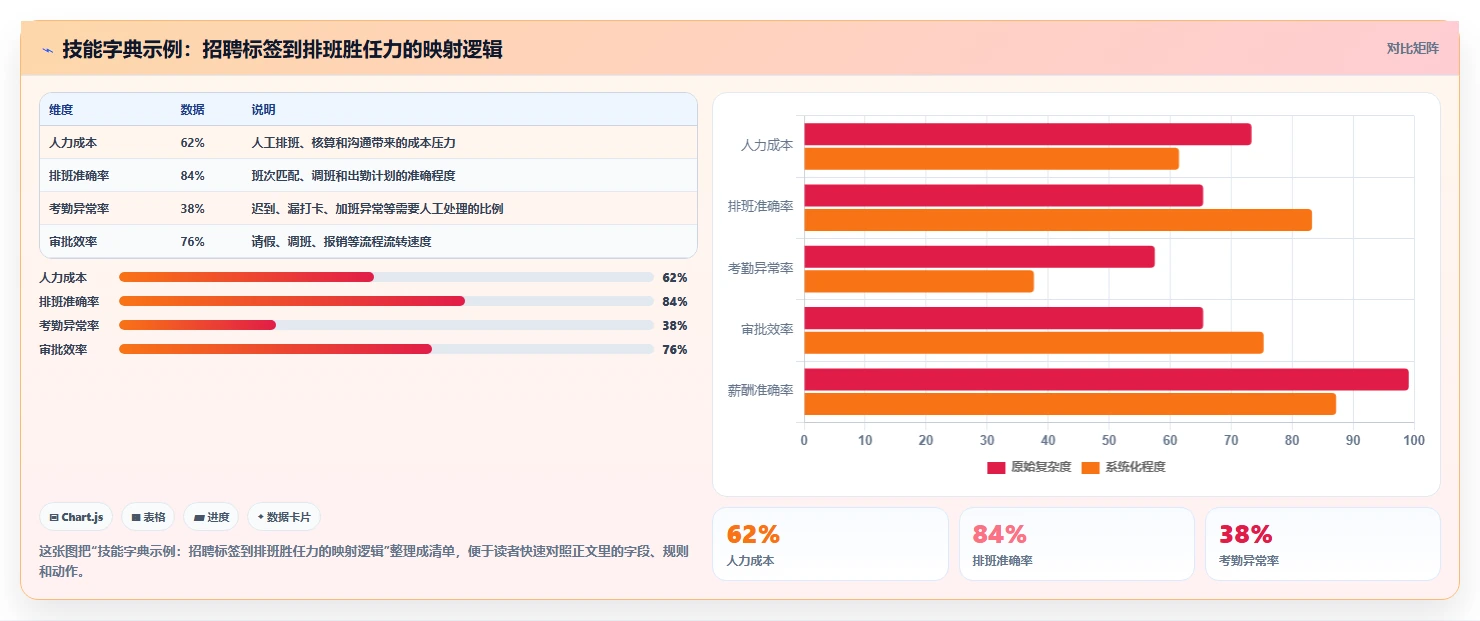Click the 62% label beside the progress bar
1480x621 pixels.
[675, 277]
